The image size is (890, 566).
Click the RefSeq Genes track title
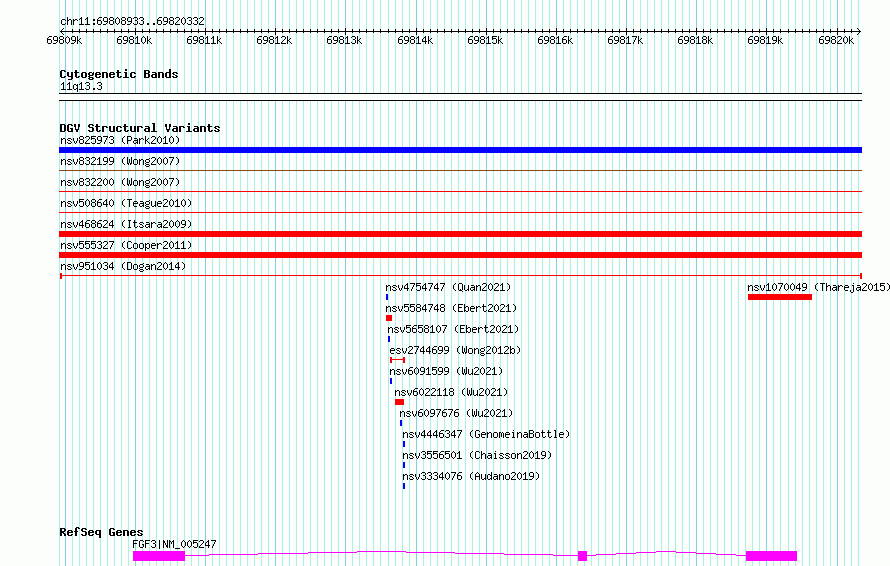click(101, 532)
